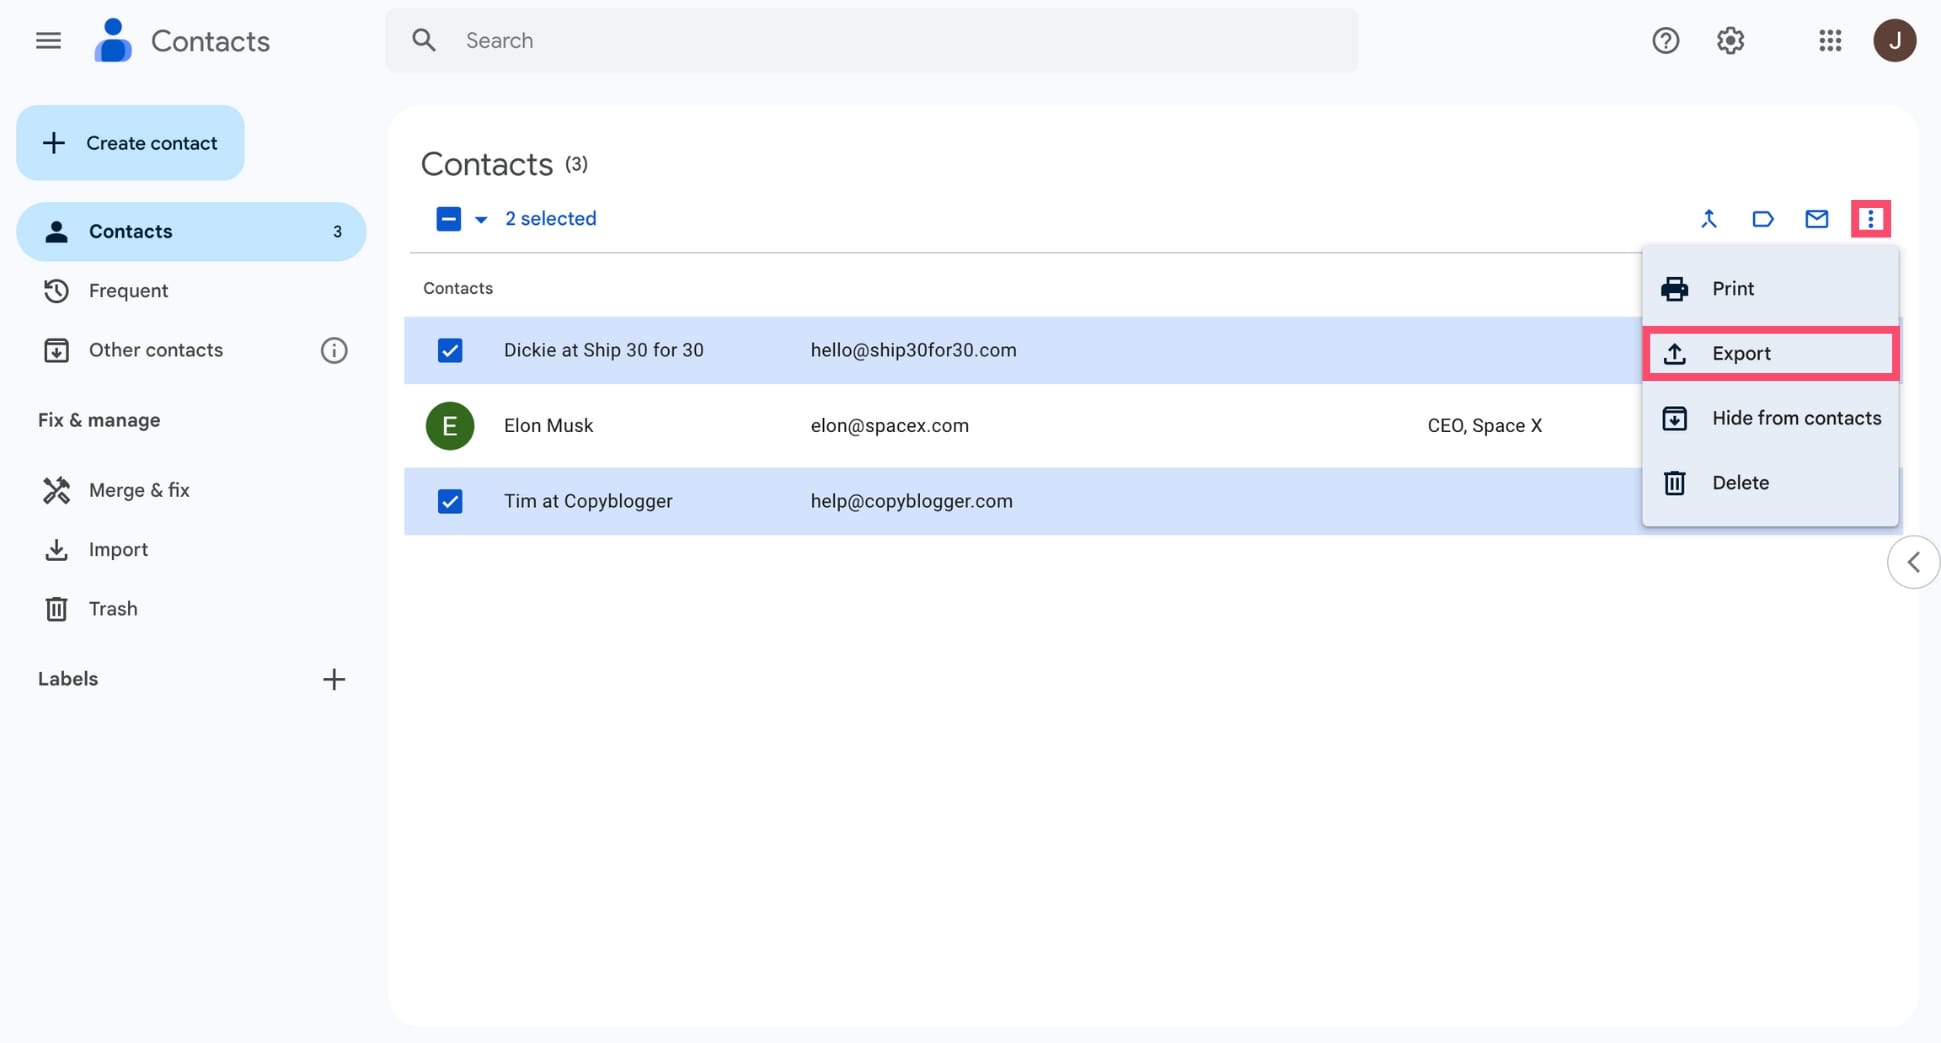The width and height of the screenshot is (1941, 1043).
Task: Uncheck Tim at Copyblogger
Action: pyautogui.click(x=450, y=501)
